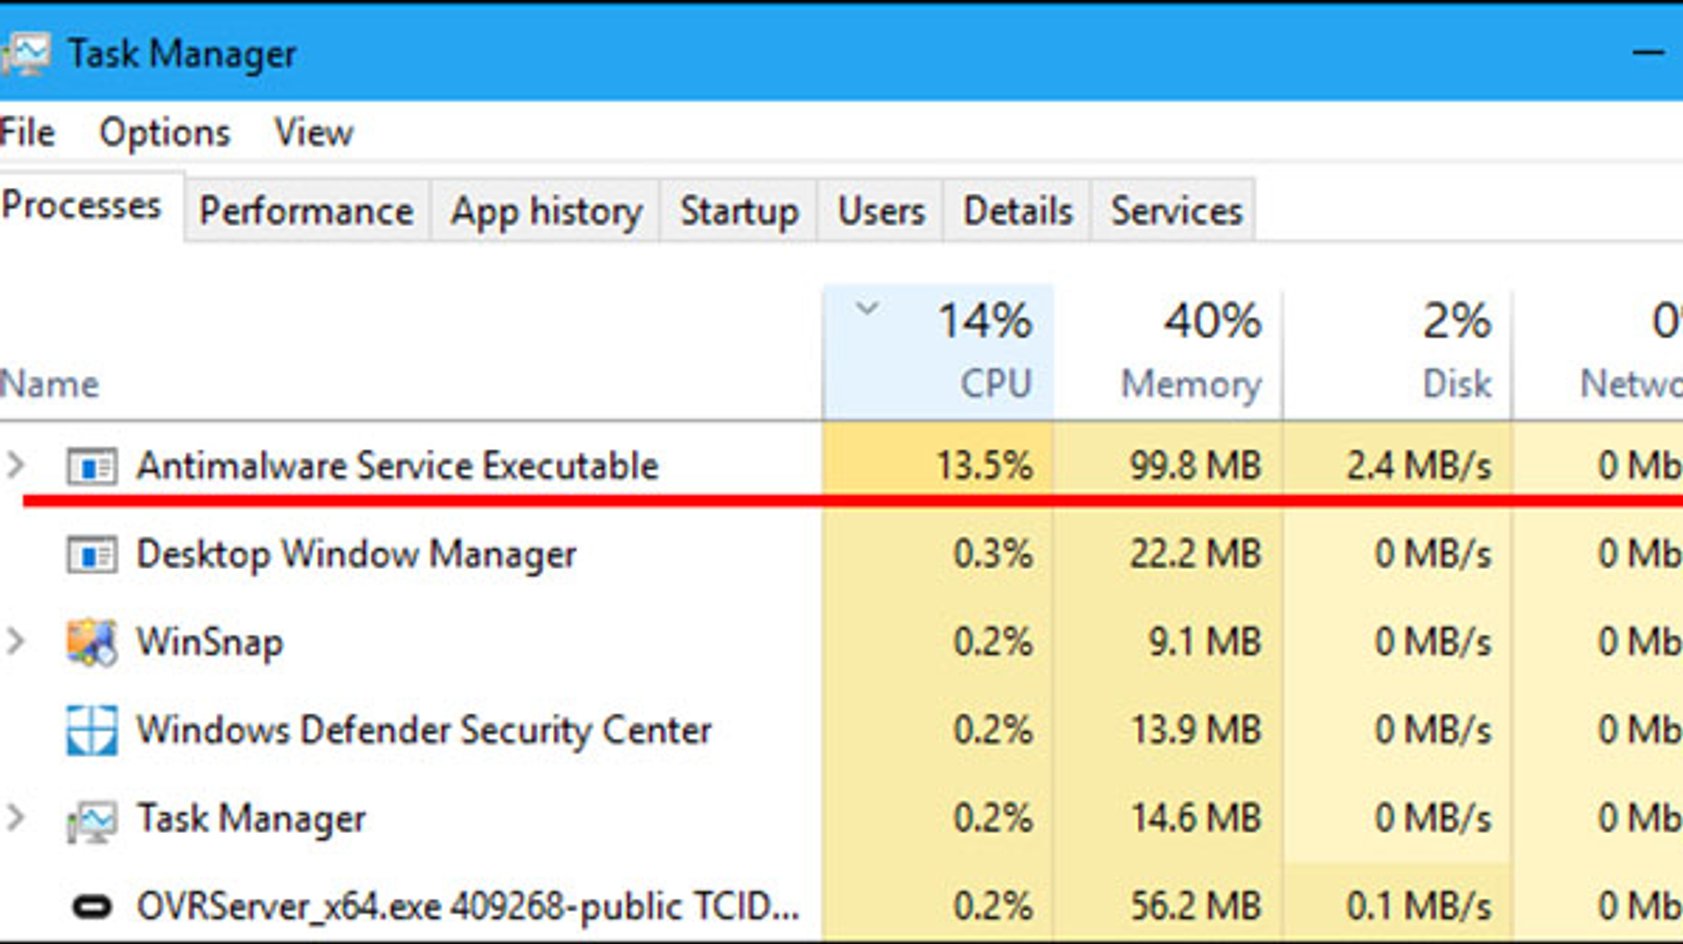This screenshot has width=1683, height=944.
Task: Go to the Startup tab
Action: [x=739, y=211]
